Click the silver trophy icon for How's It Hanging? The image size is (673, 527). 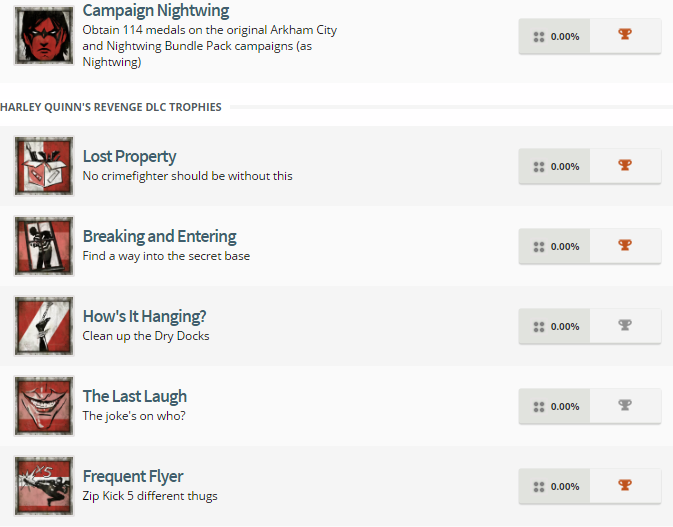(625, 326)
